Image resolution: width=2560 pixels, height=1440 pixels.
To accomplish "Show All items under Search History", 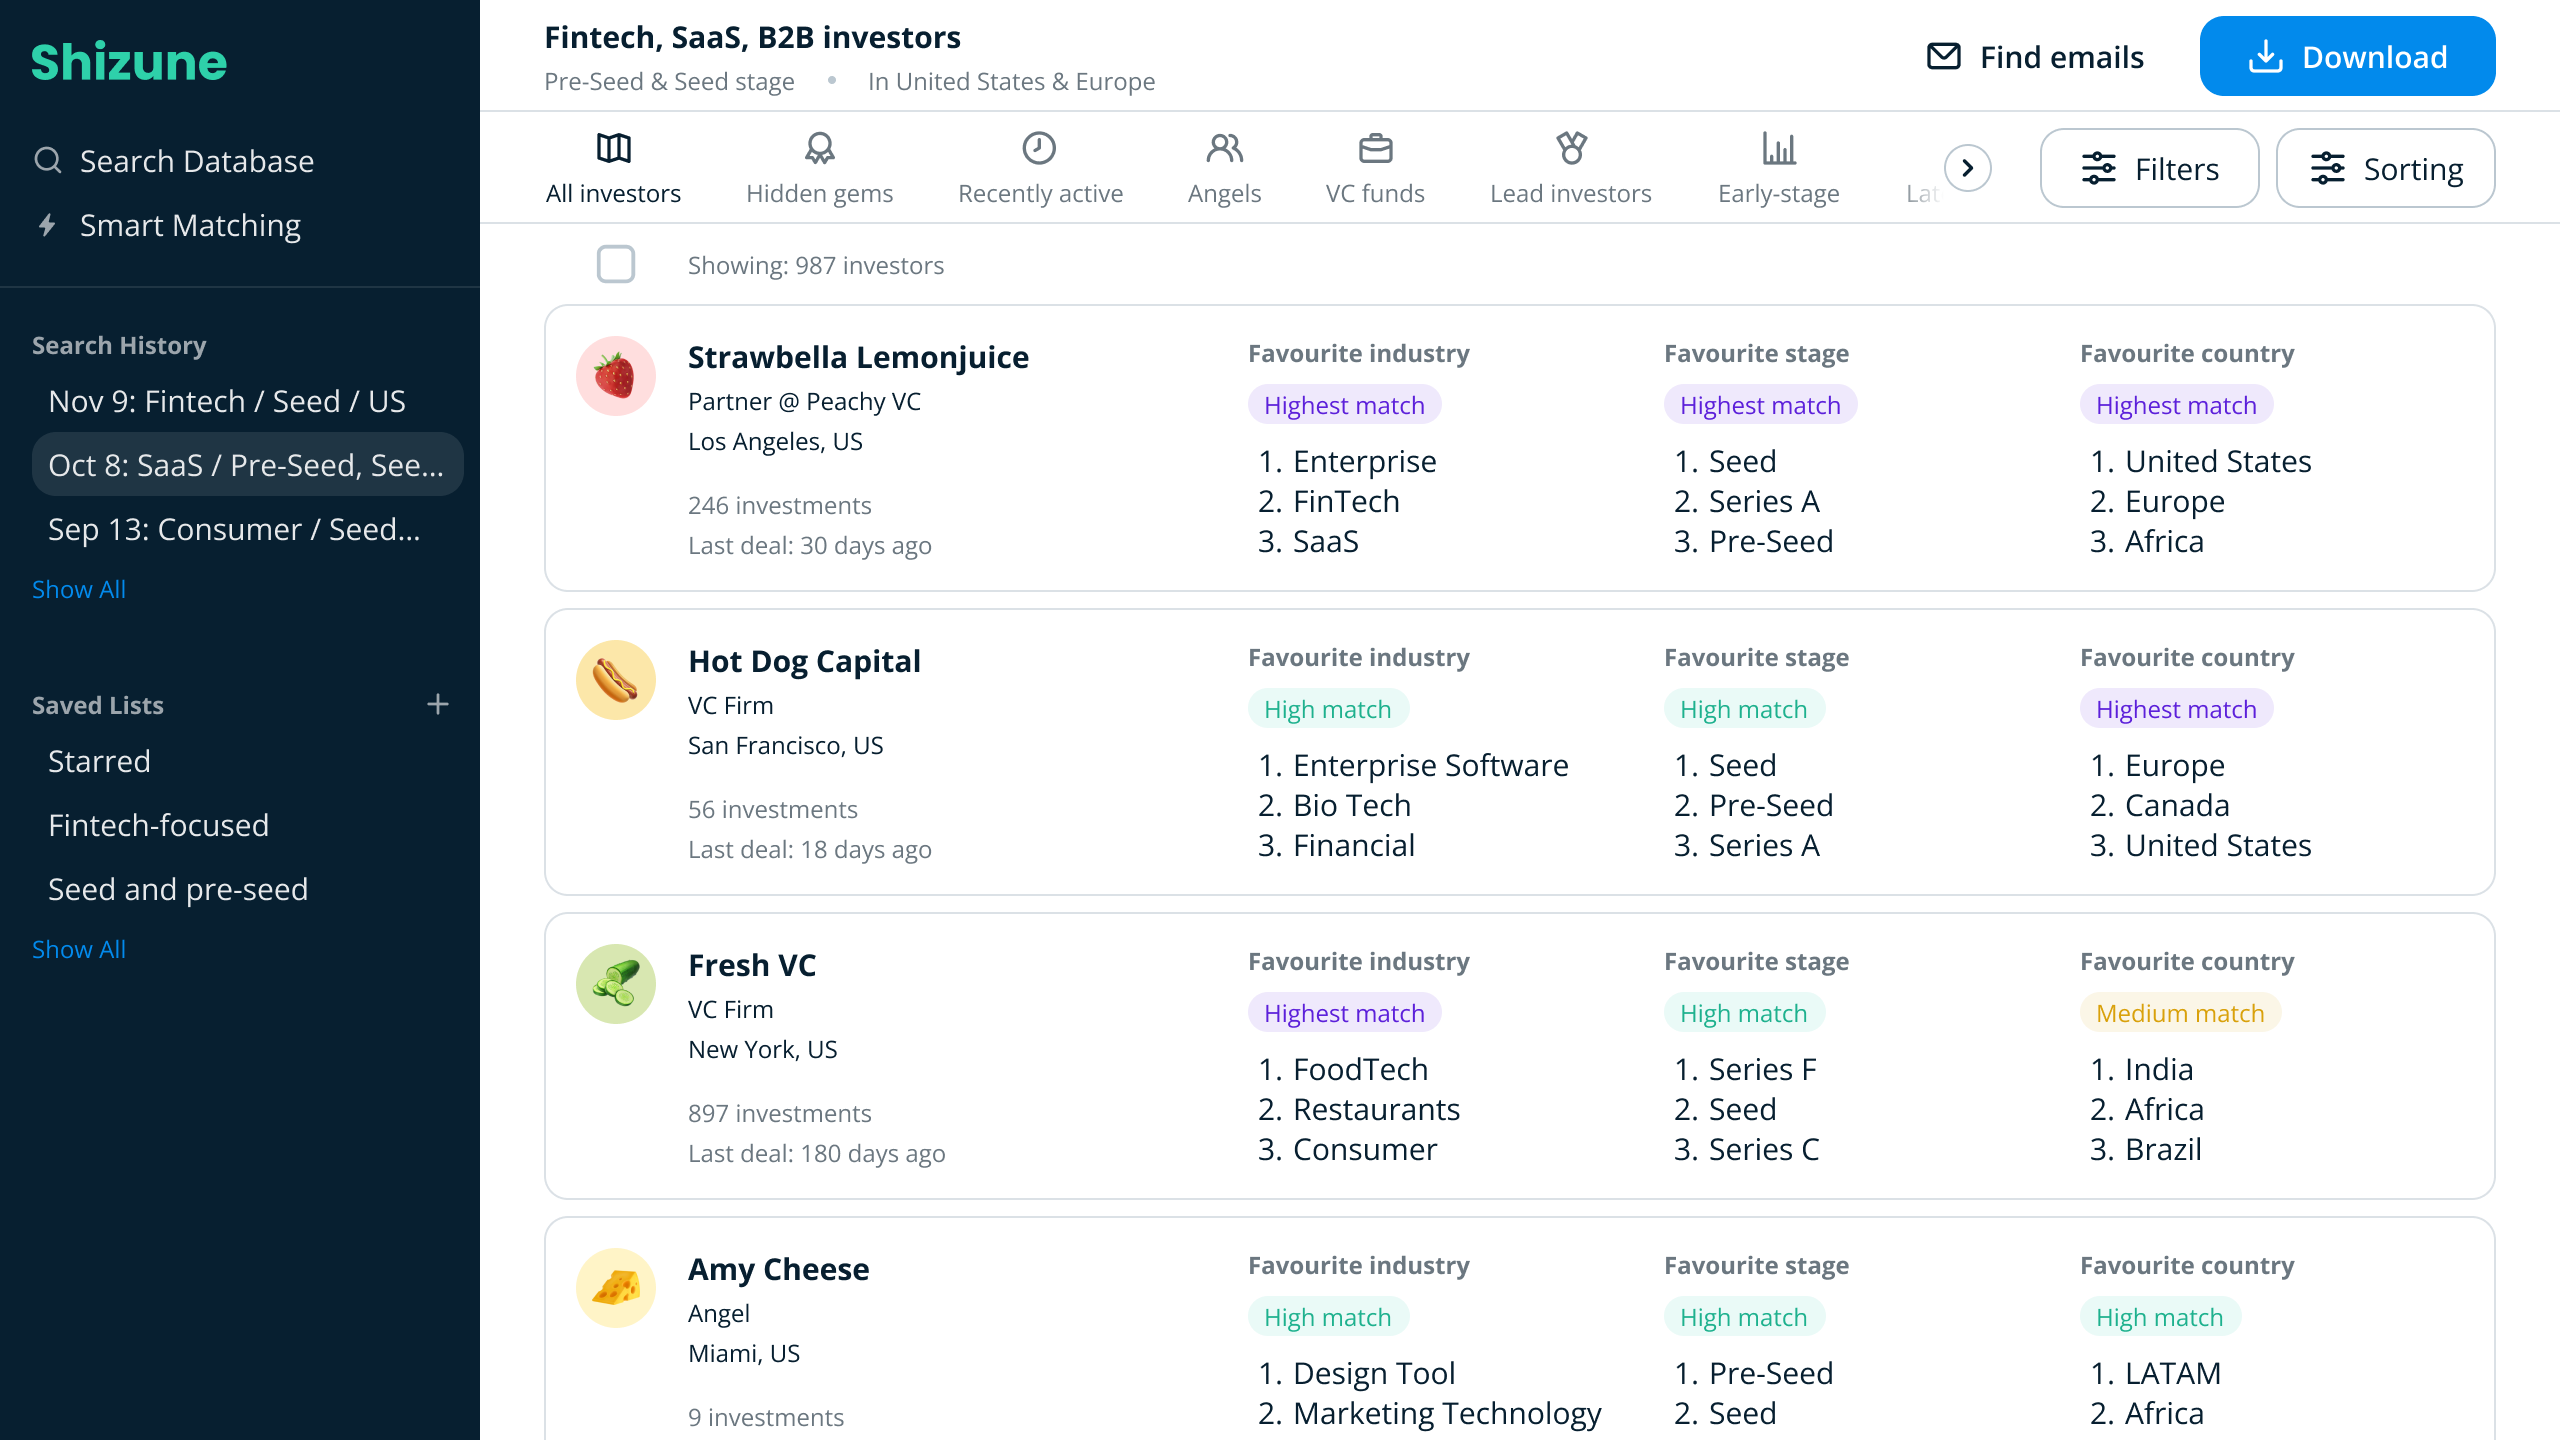I will point(78,589).
